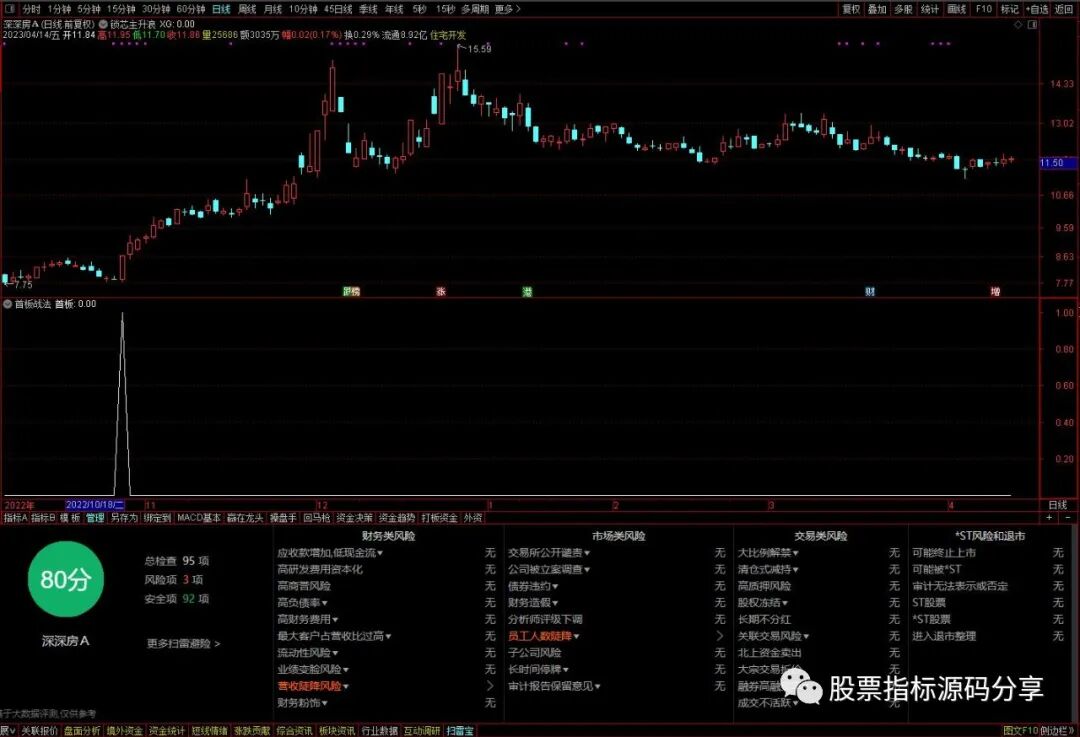Click the 涨 event marker under the chart
The width and height of the screenshot is (1080, 737).
coord(441,292)
